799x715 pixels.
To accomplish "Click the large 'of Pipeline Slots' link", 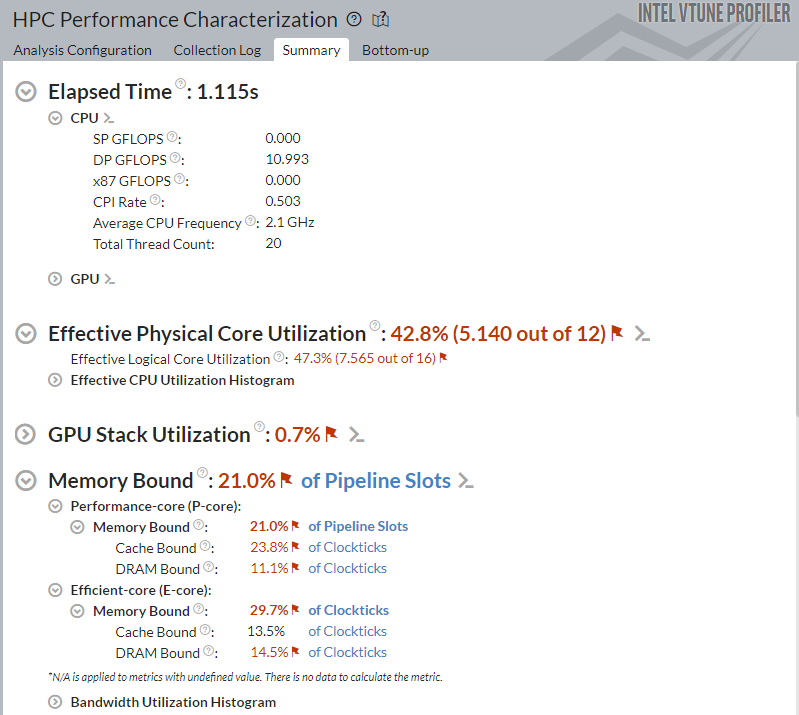I will 376,480.
